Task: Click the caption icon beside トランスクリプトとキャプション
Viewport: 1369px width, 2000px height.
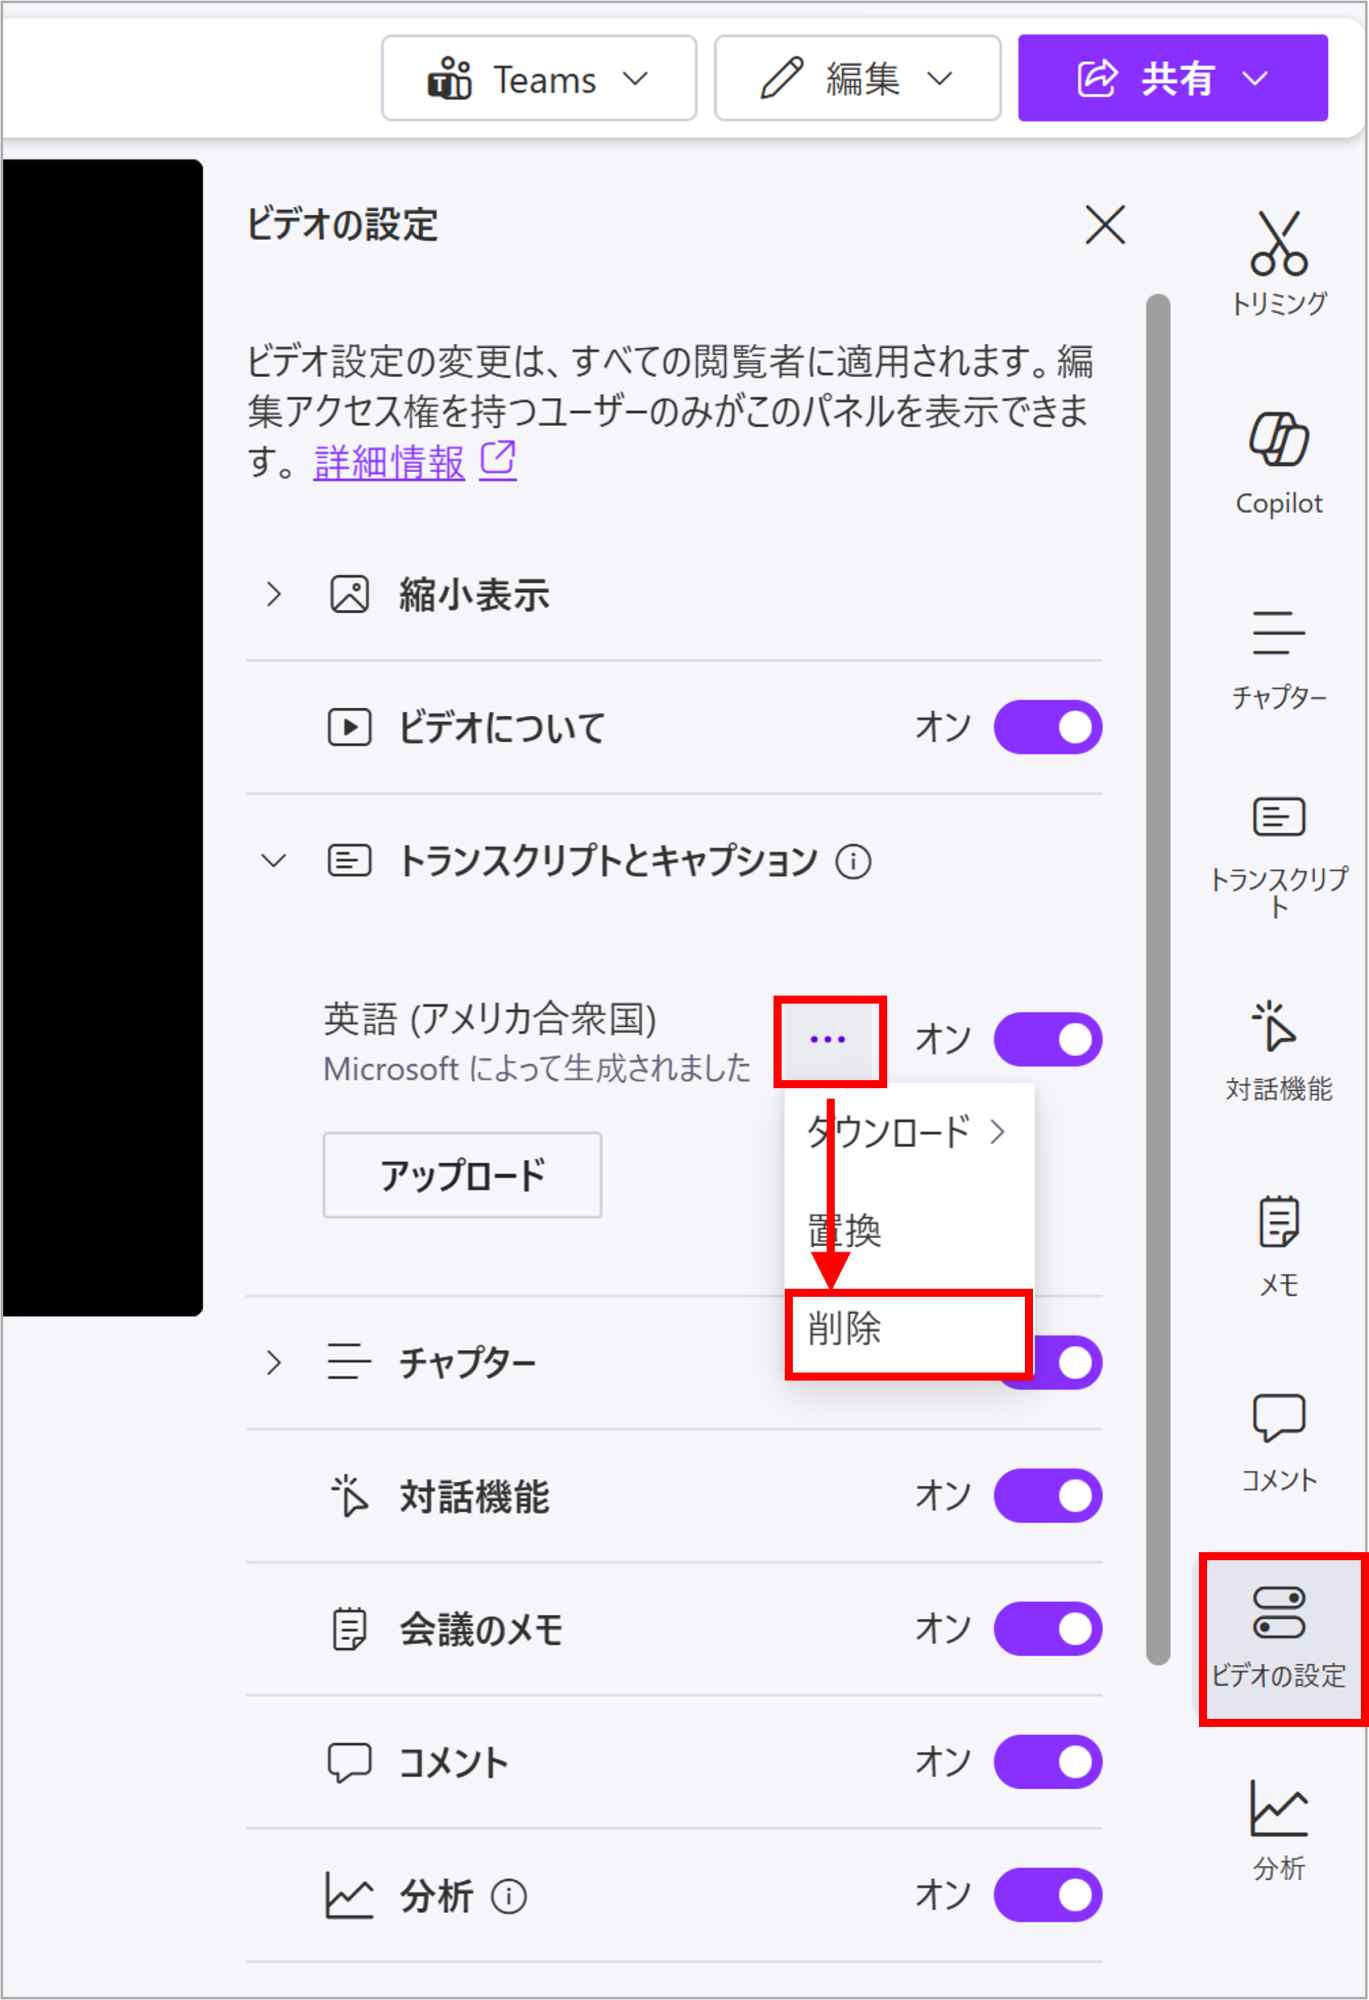Action: (349, 861)
